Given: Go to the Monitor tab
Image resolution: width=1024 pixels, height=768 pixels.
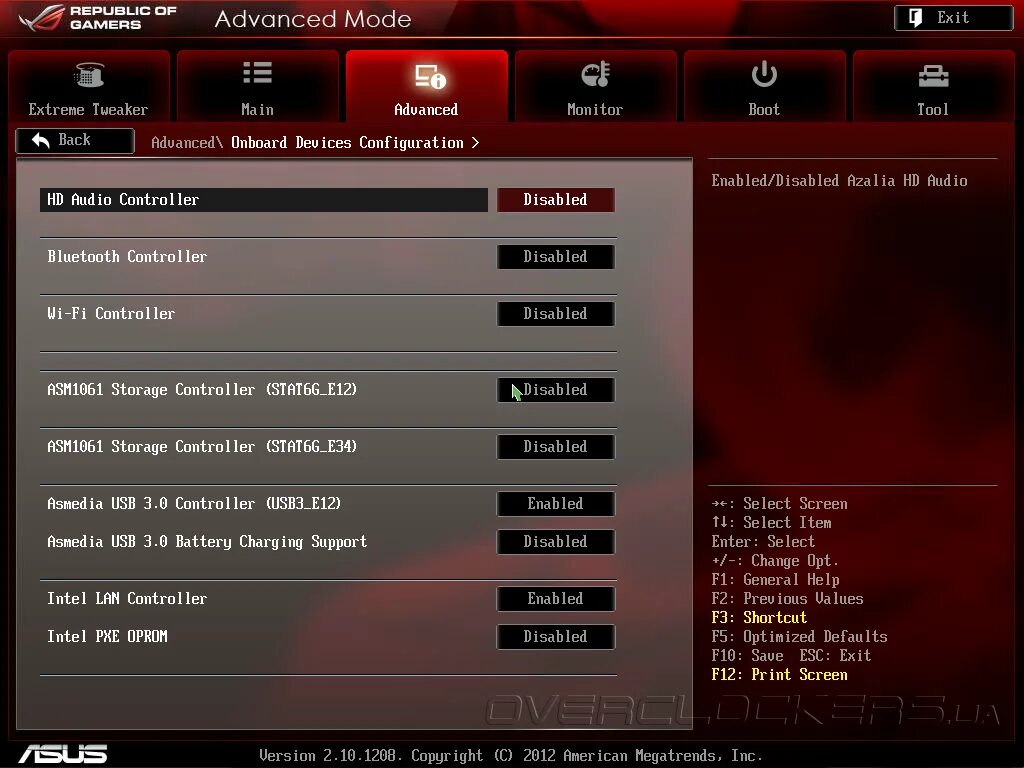Looking at the screenshot, I should tap(595, 86).
